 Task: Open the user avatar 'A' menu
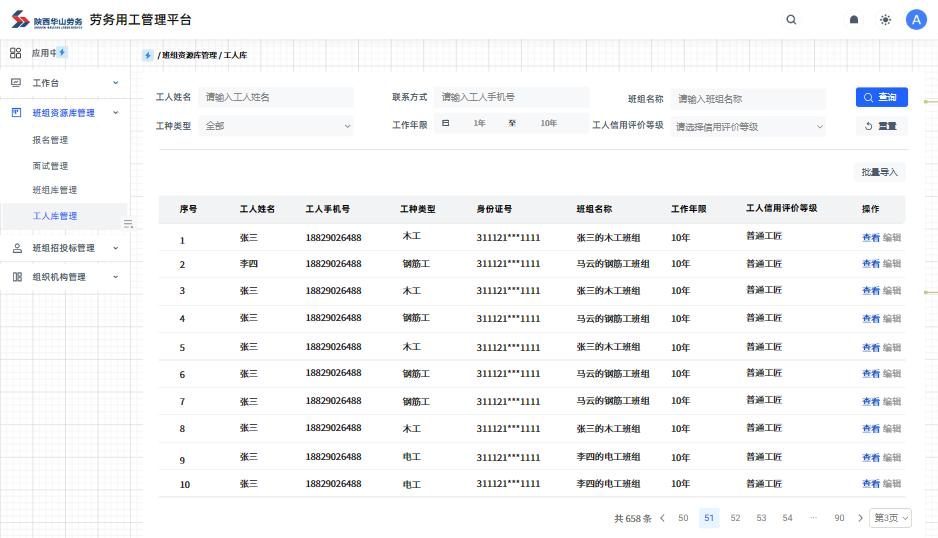pyautogui.click(x=916, y=19)
